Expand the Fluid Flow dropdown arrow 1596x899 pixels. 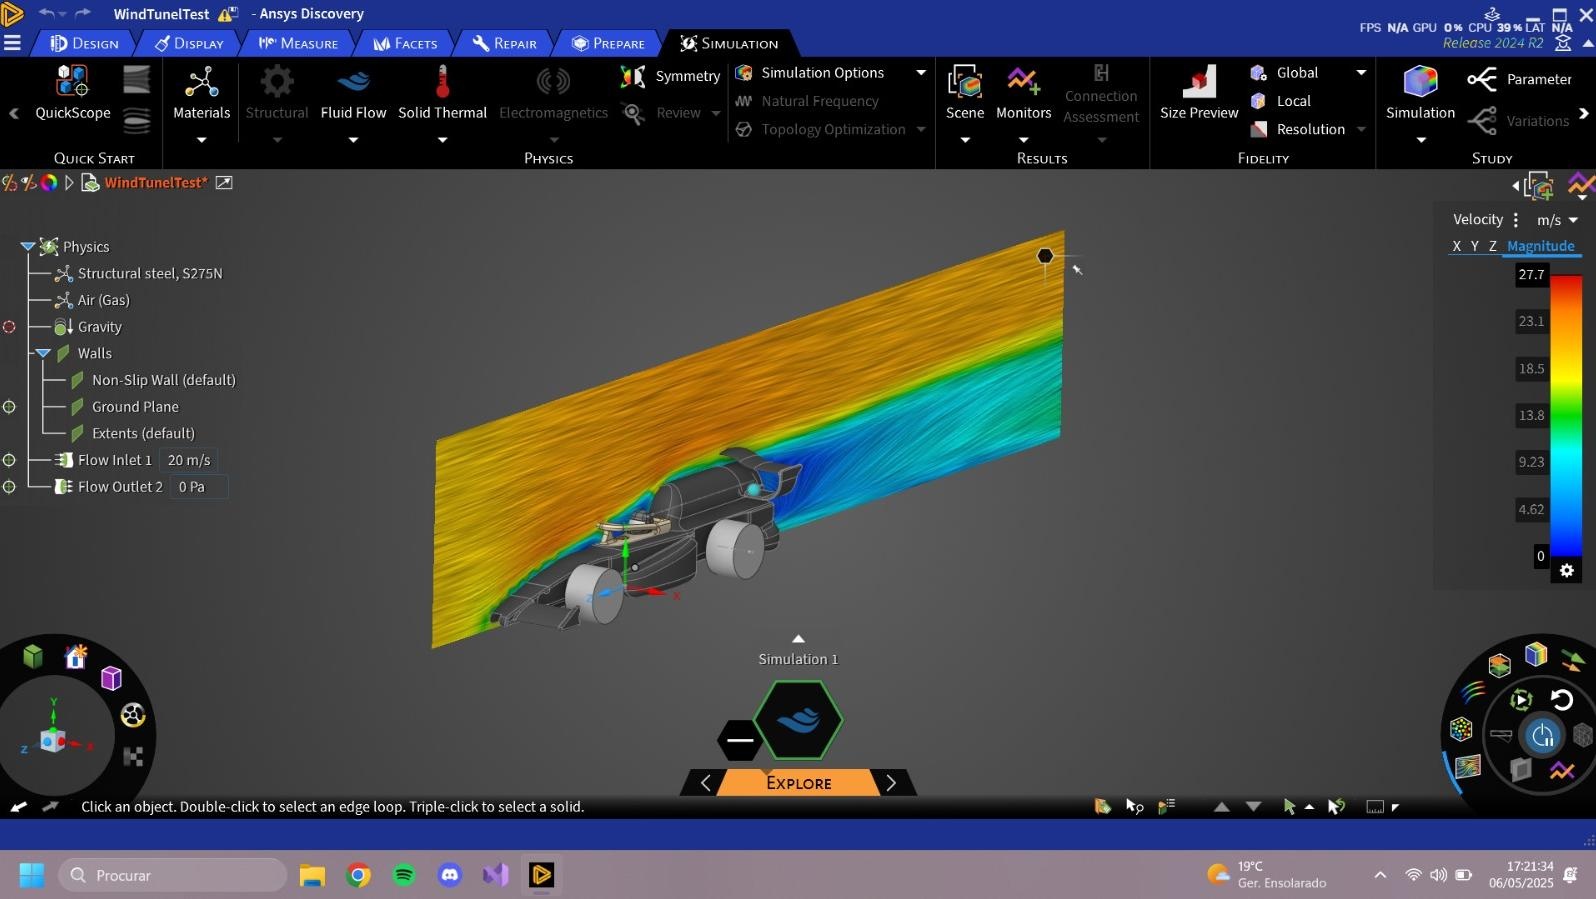click(x=353, y=140)
